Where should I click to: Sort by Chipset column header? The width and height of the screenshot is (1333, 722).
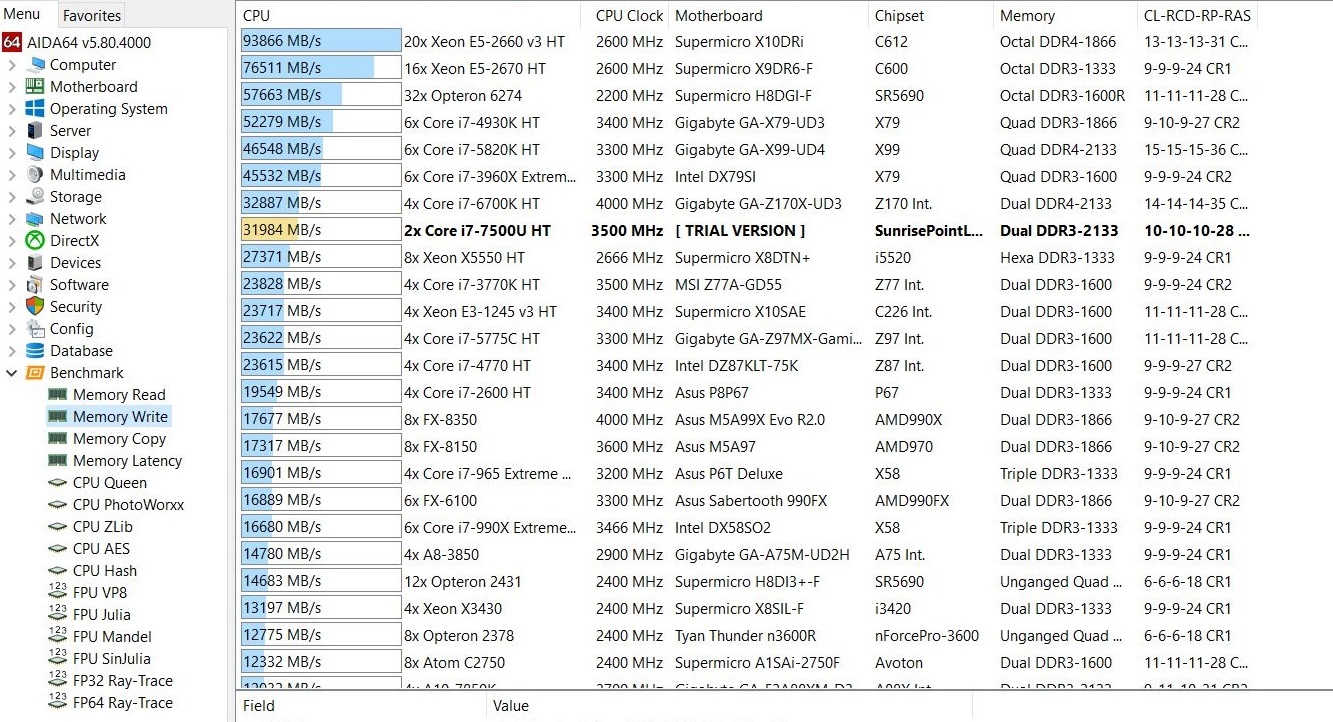click(x=931, y=16)
